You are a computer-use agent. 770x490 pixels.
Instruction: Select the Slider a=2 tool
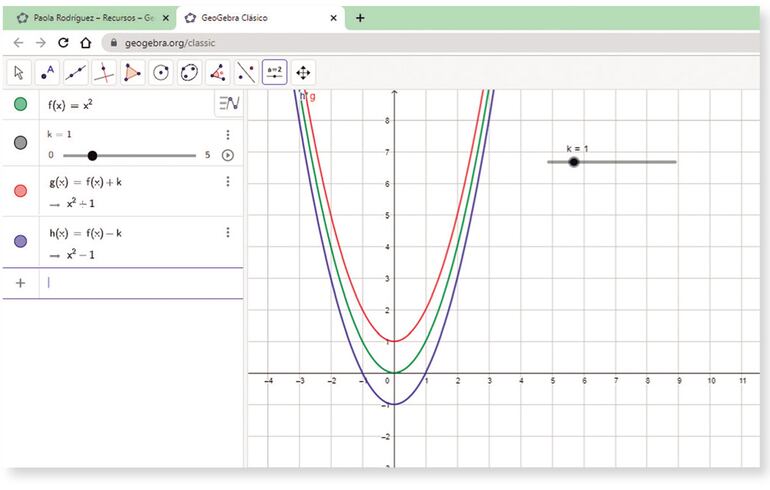pos(275,73)
